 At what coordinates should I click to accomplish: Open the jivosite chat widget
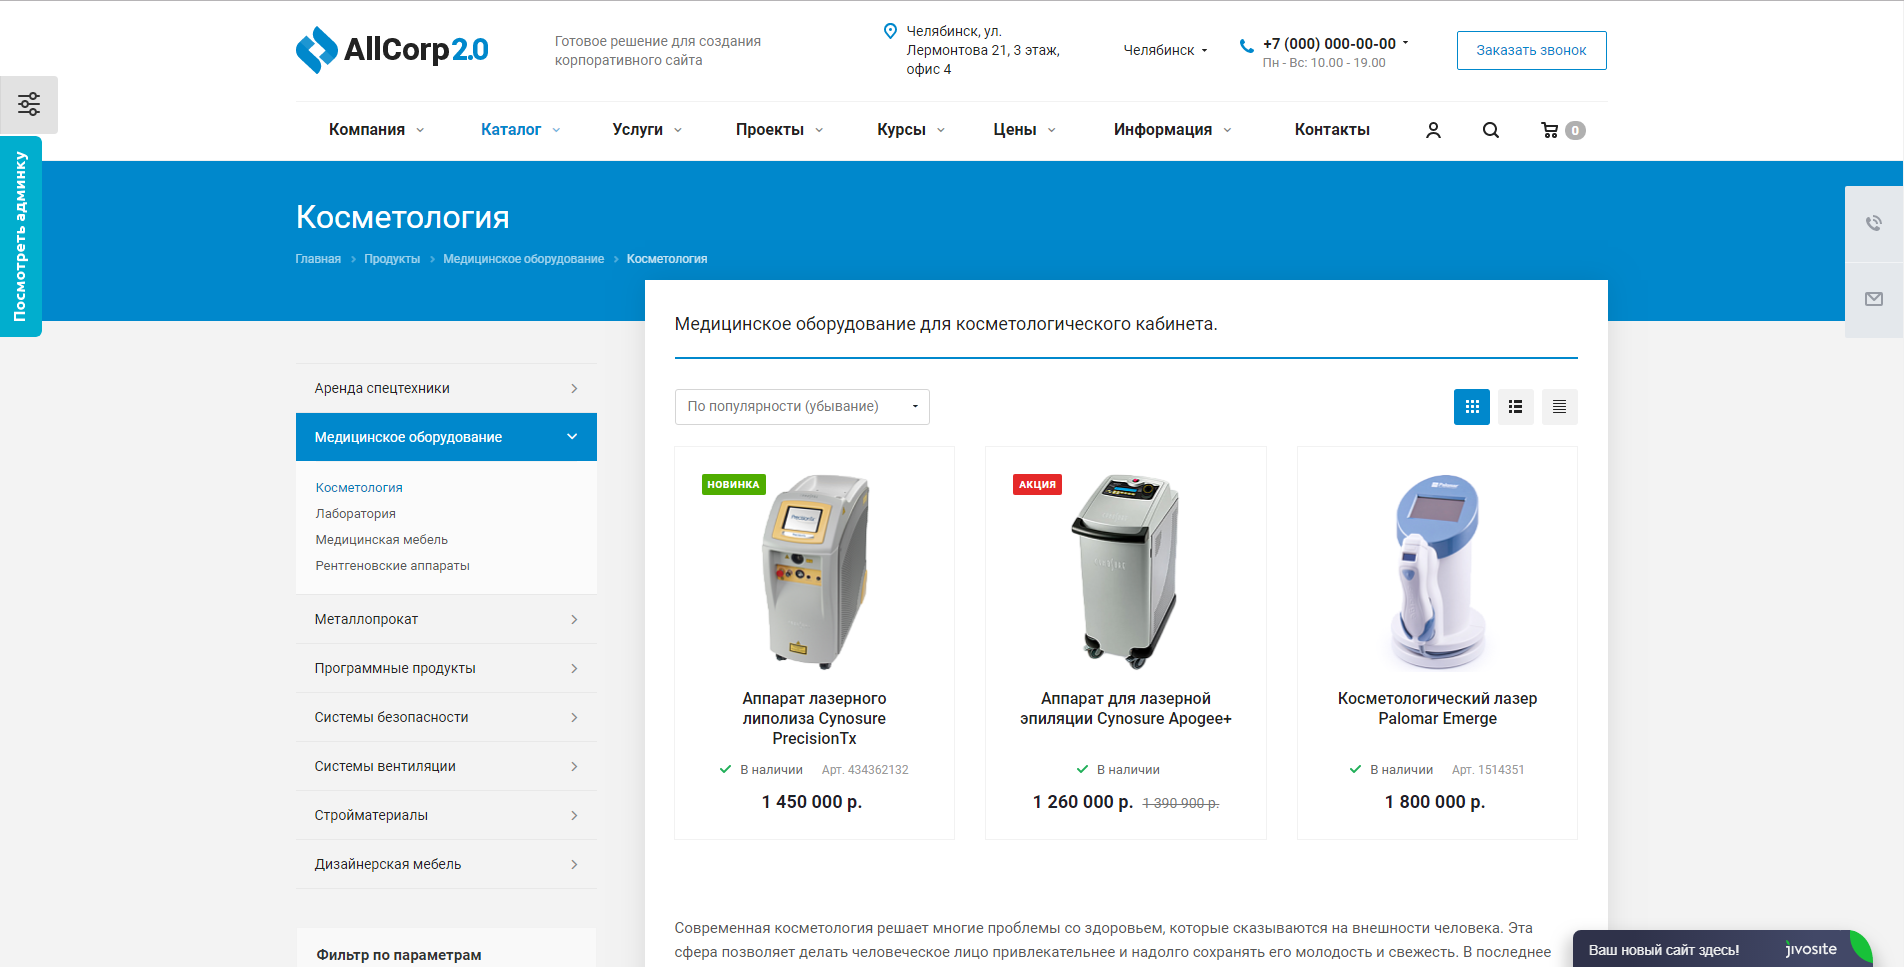1722,949
